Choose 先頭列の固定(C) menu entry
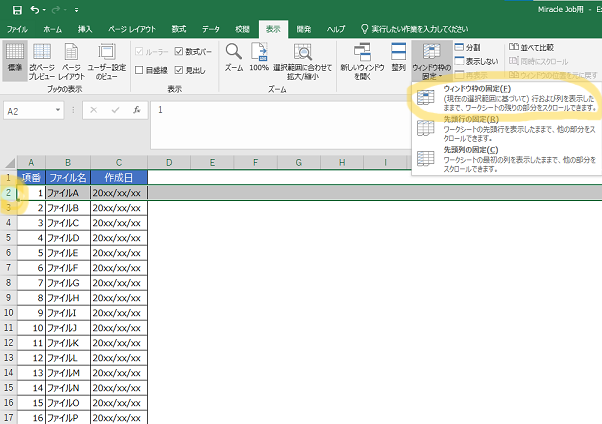This screenshot has height=424, width=602. (506, 159)
